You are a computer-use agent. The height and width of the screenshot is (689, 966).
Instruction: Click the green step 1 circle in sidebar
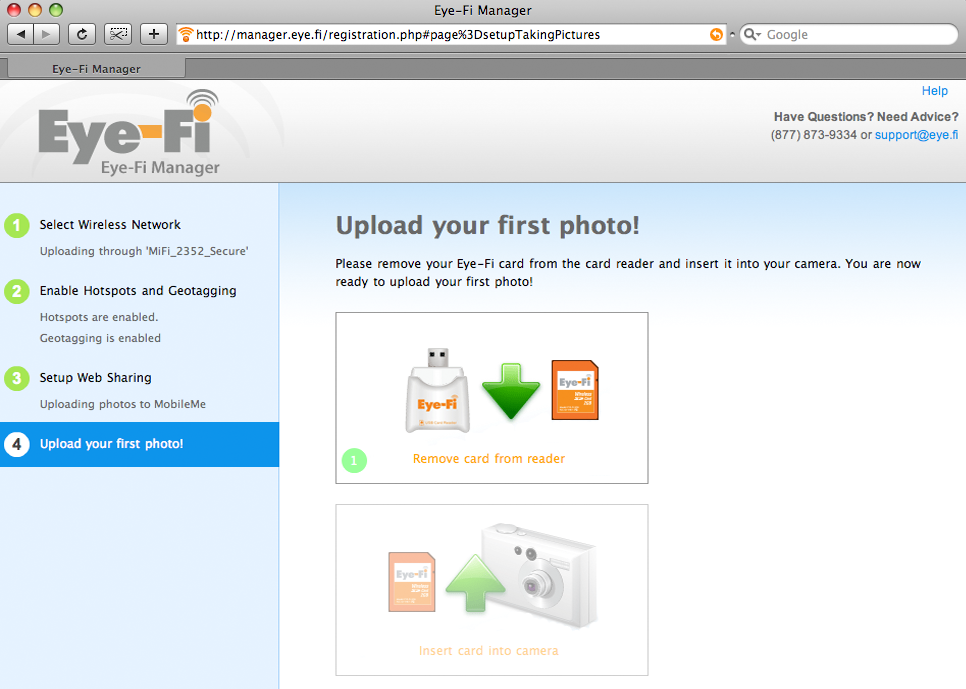click(x=17, y=225)
